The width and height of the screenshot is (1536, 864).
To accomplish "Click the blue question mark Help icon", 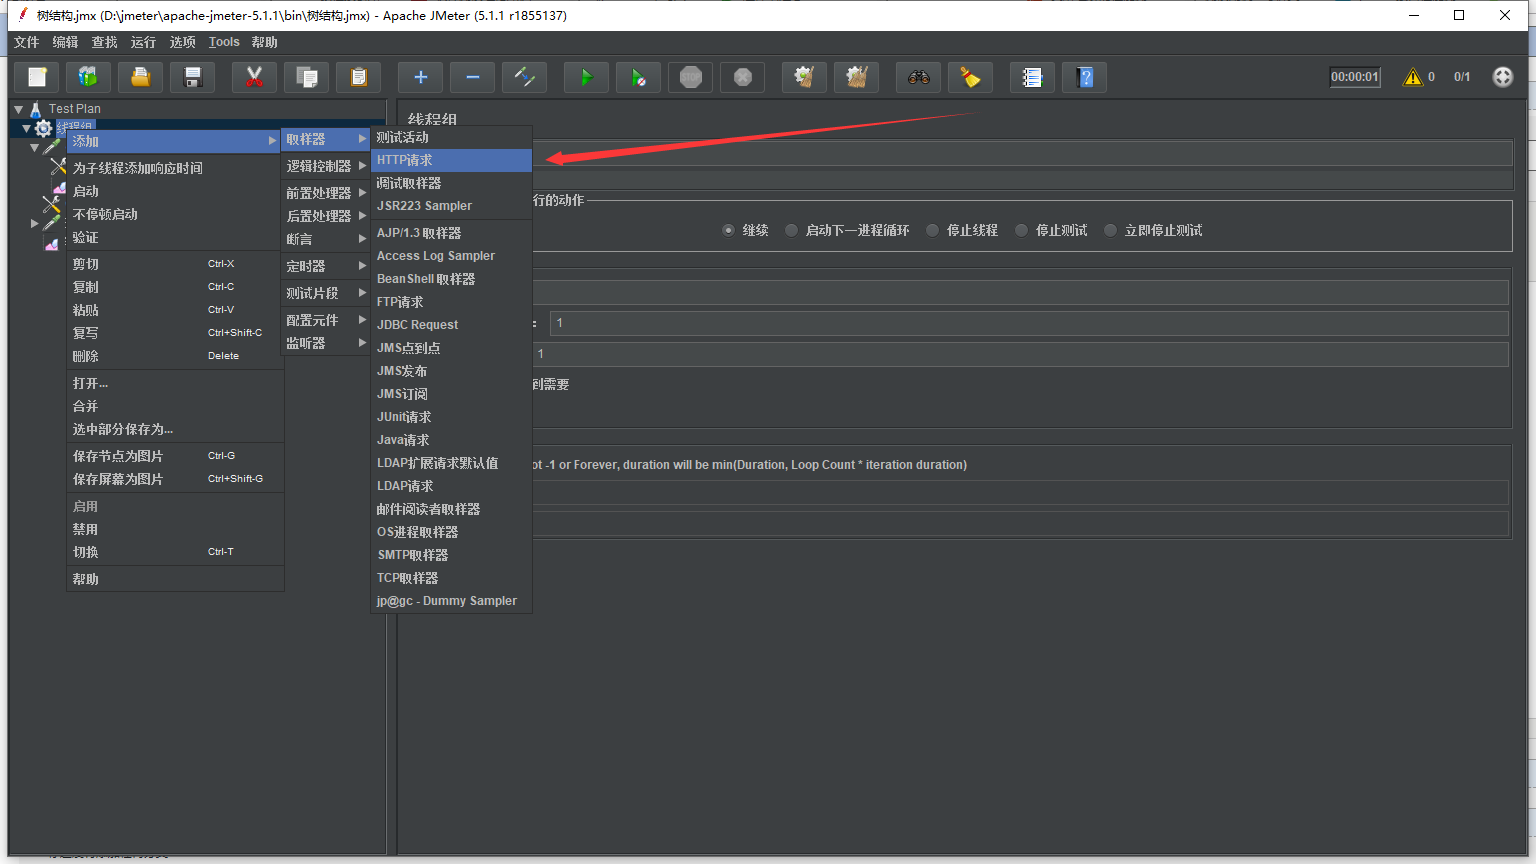I will (1084, 77).
